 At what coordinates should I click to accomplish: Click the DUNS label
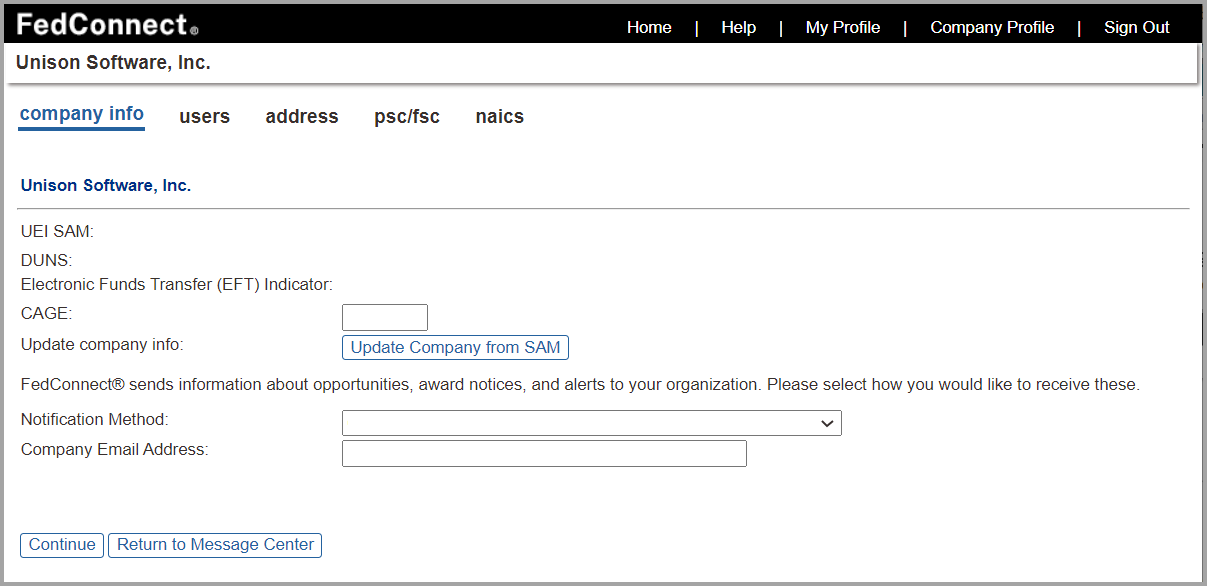click(x=47, y=262)
